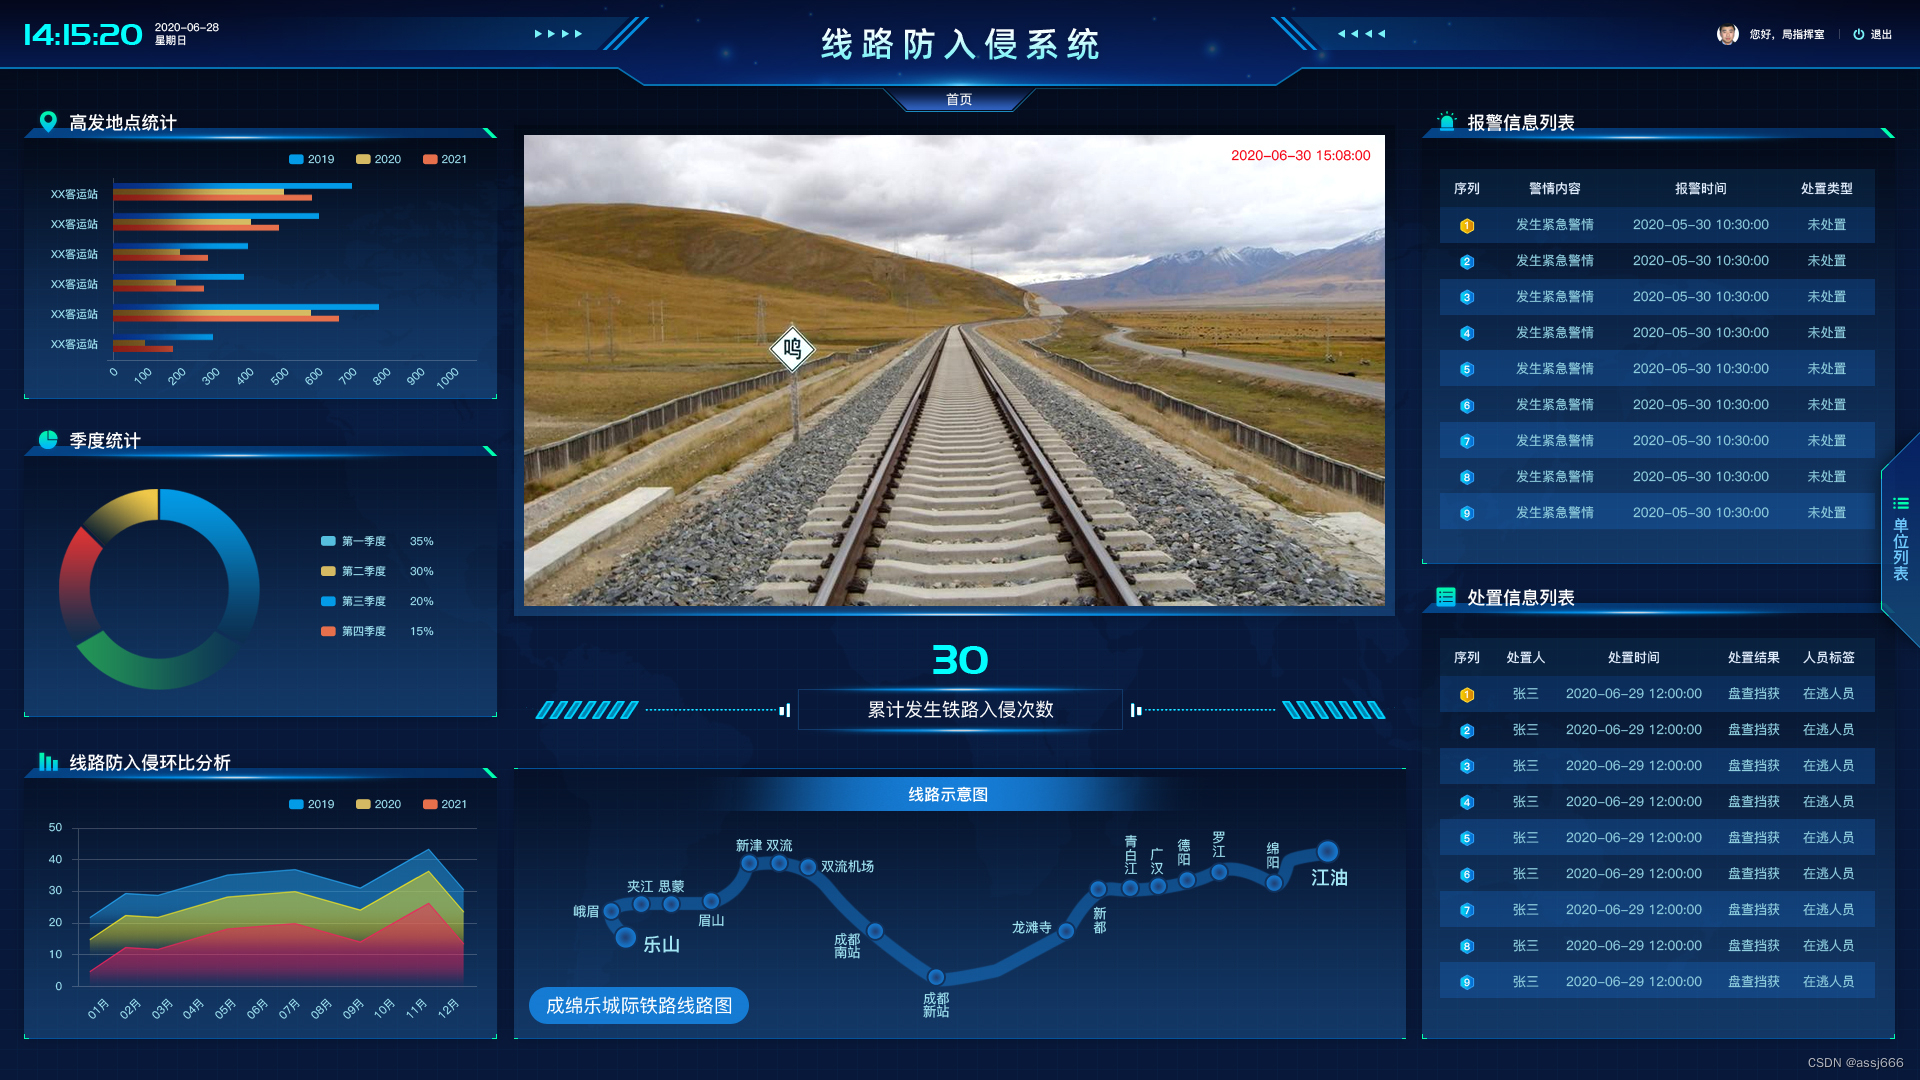Click the 江油 station node on route map

1327,852
